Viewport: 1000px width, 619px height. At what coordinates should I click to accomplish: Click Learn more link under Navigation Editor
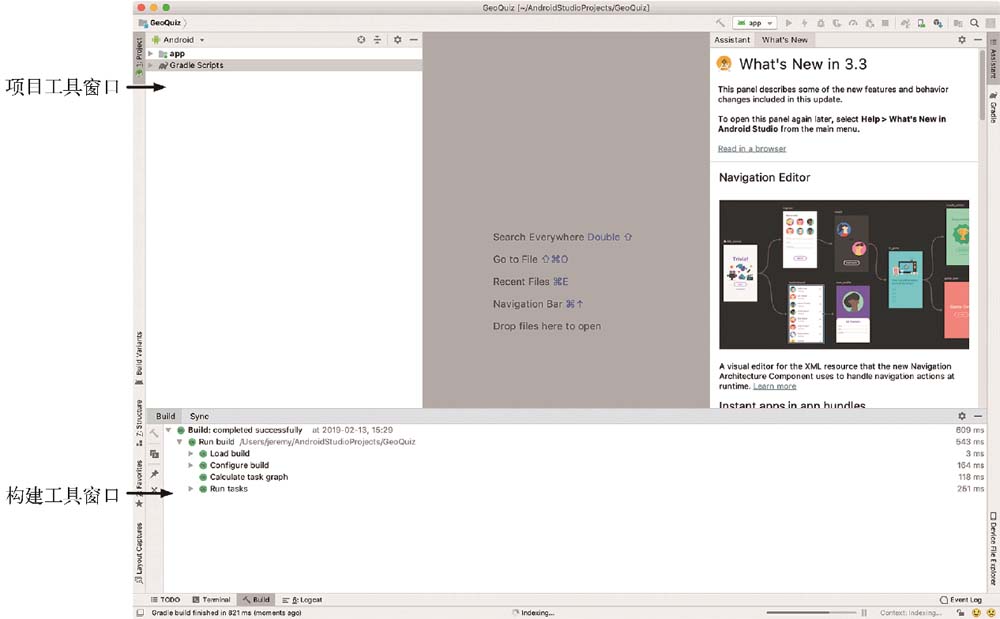coord(774,386)
